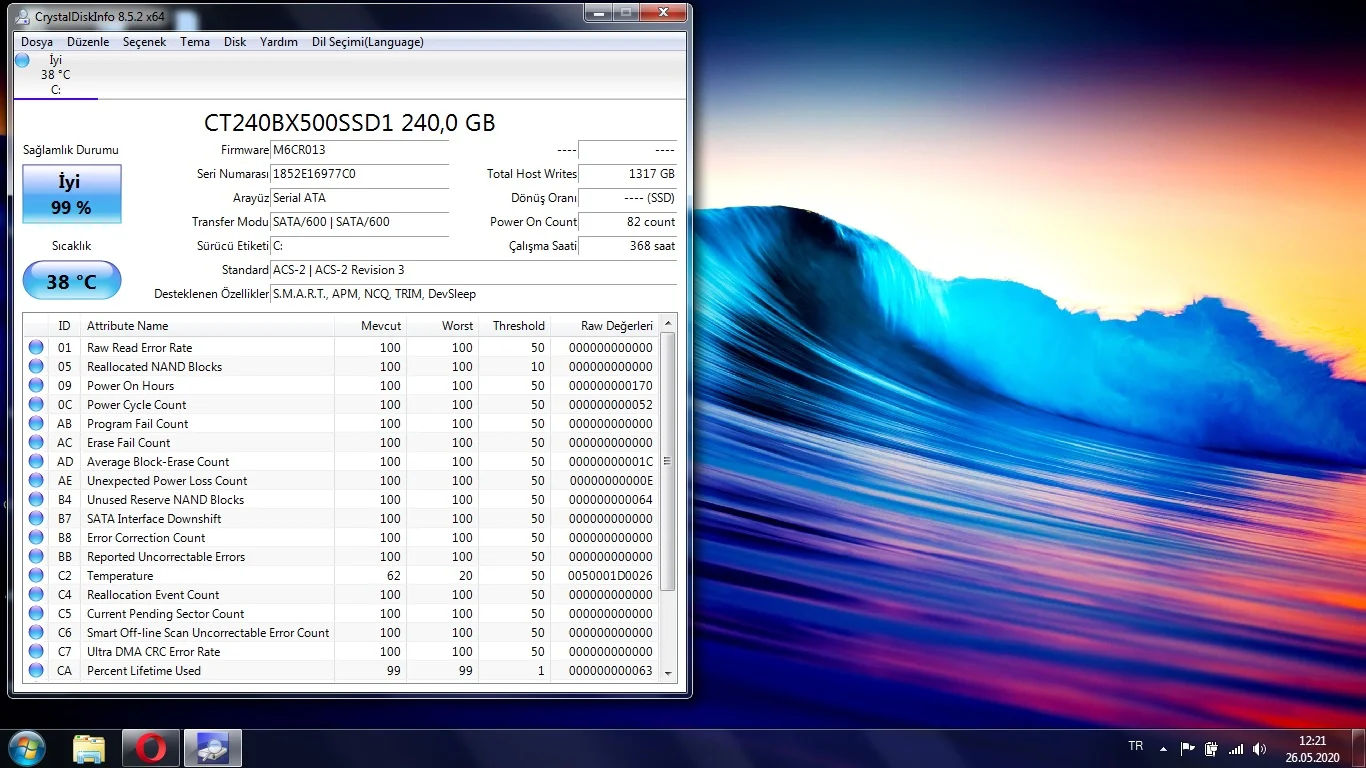
Task: Click the network signal icon in tray
Action: [x=1236, y=749]
